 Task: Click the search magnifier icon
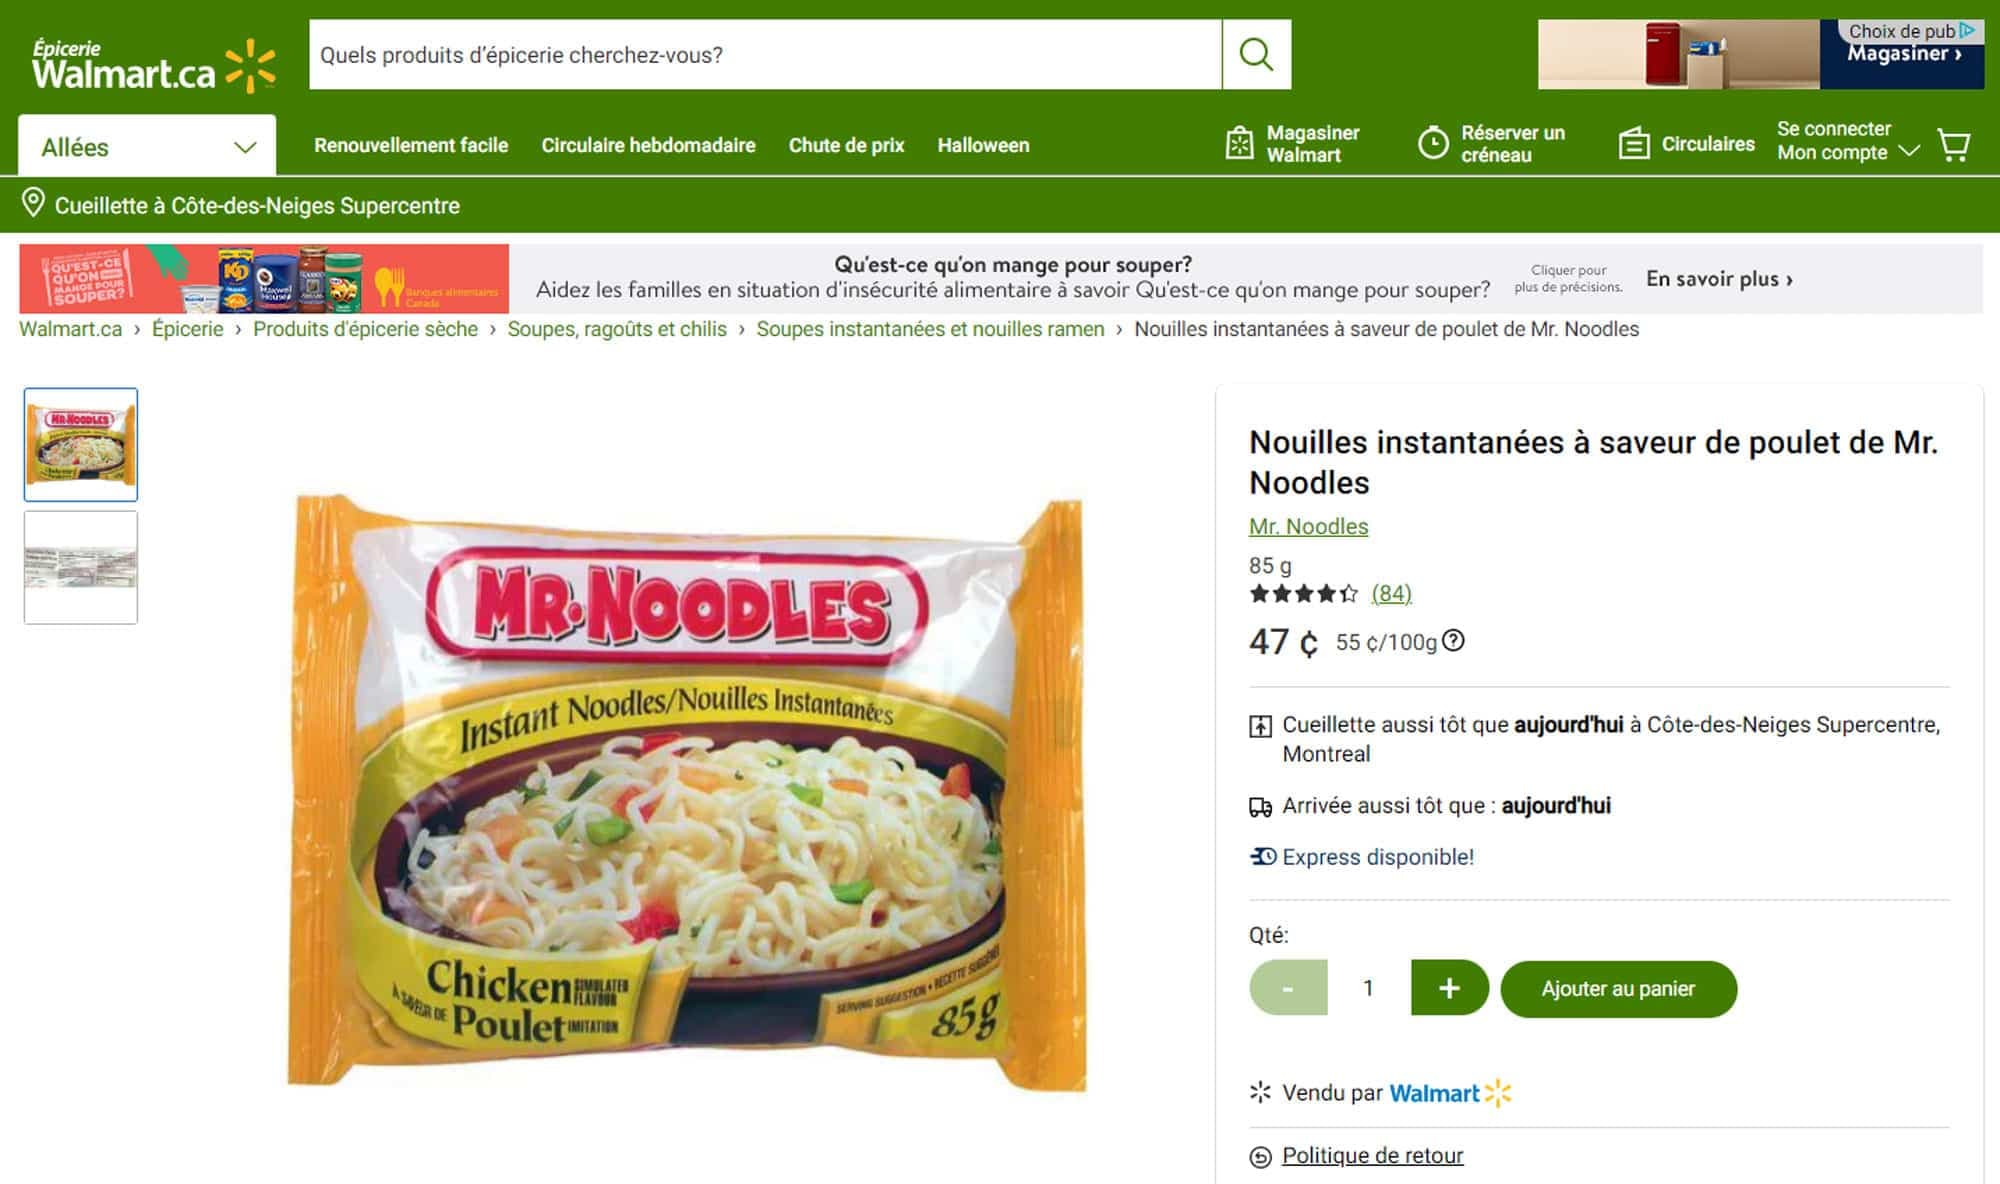(1256, 54)
